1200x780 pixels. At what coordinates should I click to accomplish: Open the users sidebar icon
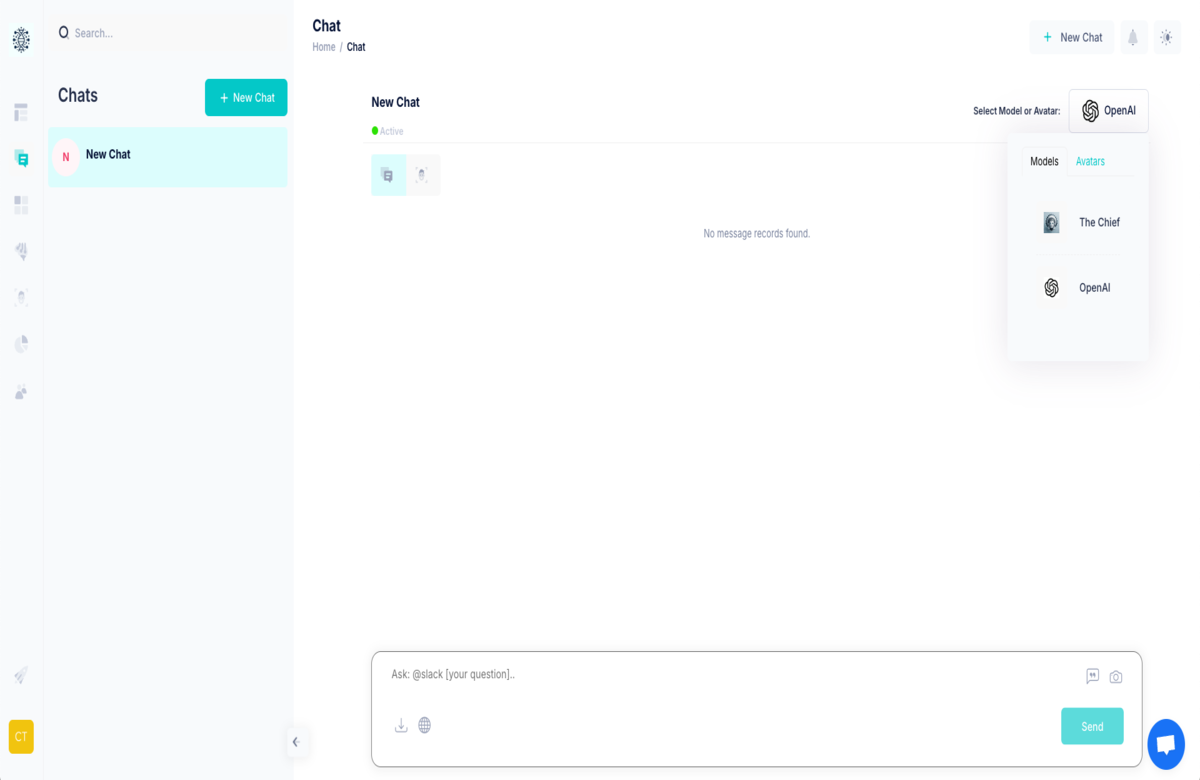pyautogui.click(x=21, y=392)
